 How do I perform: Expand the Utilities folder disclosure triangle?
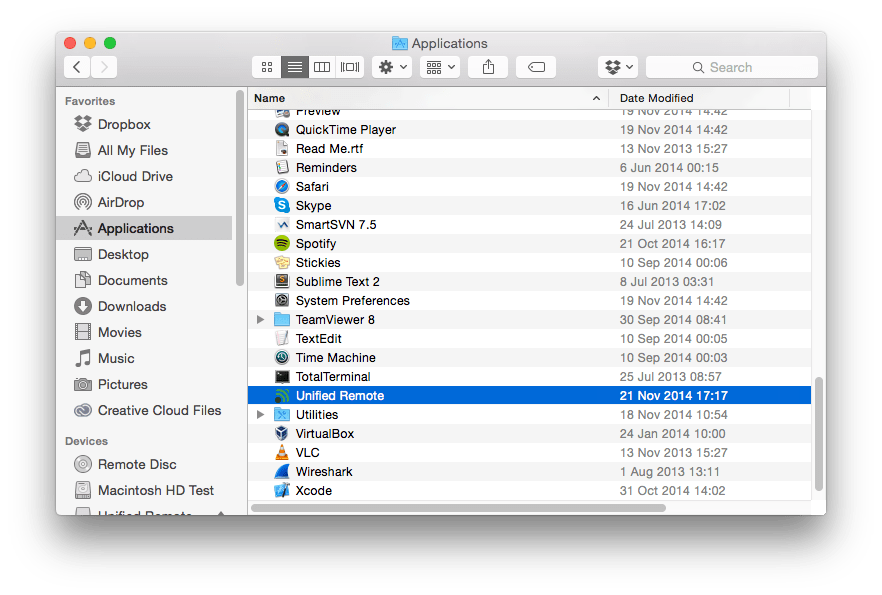tap(260, 414)
